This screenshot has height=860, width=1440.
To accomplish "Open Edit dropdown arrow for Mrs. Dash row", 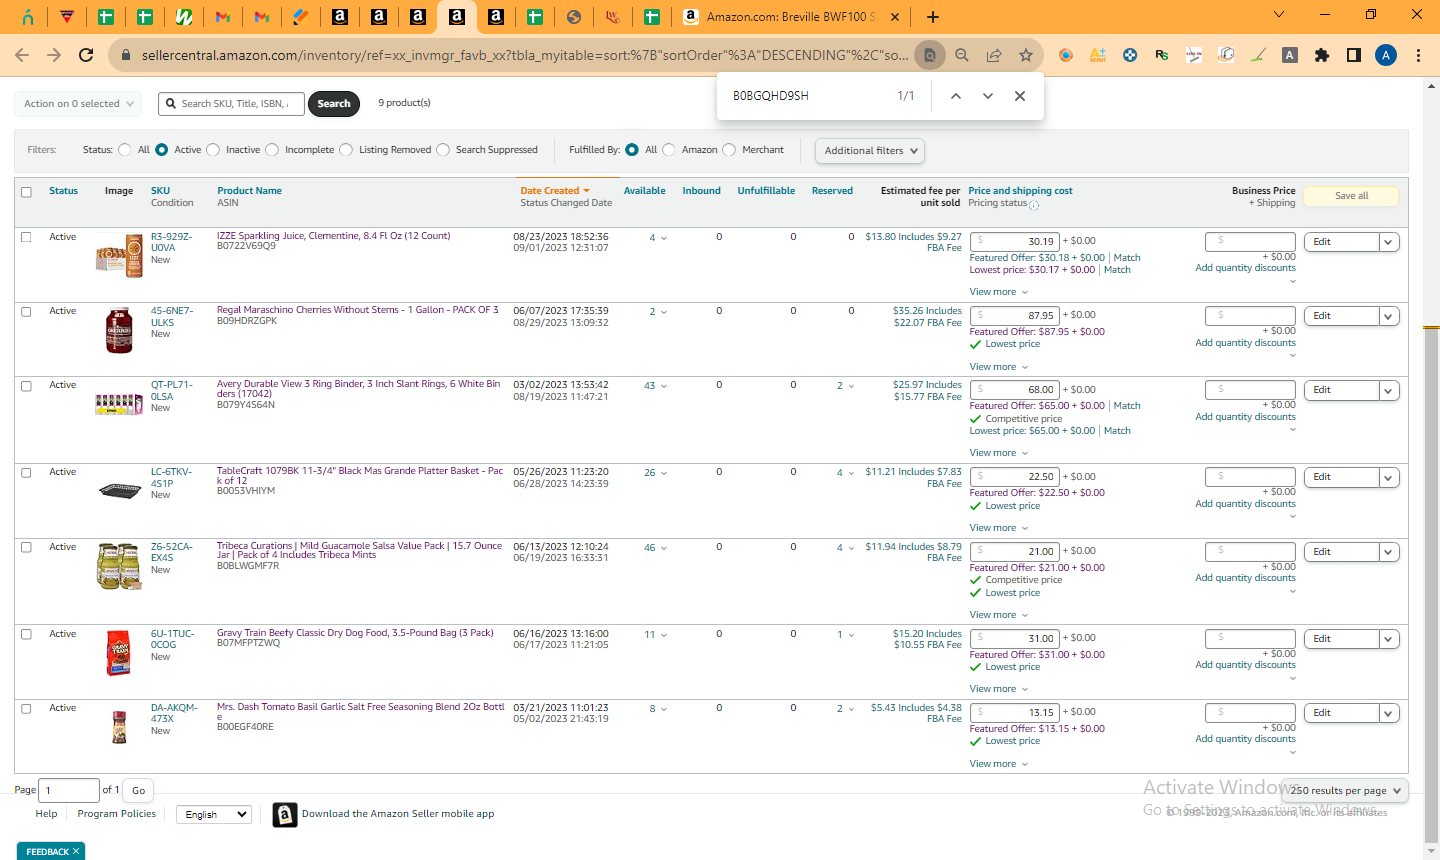I will click(1389, 714).
